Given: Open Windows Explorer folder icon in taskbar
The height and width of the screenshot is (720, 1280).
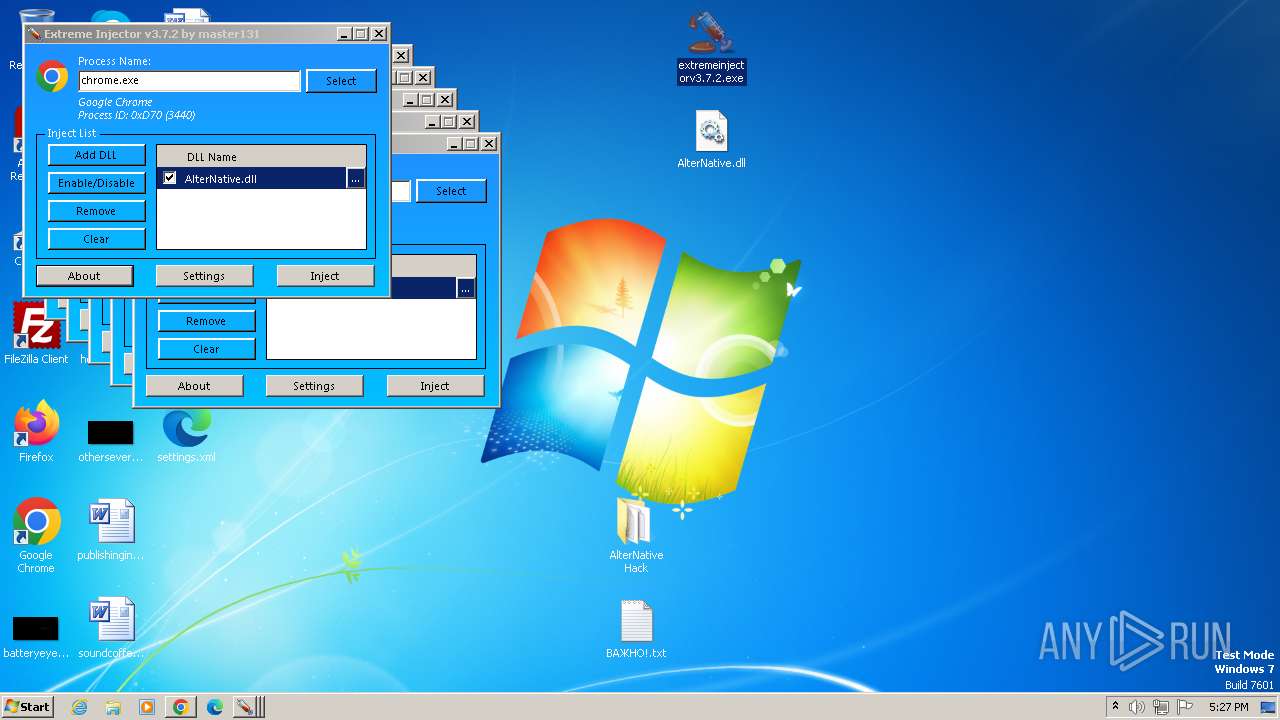Looking at the screenshot, I should 113,707.
